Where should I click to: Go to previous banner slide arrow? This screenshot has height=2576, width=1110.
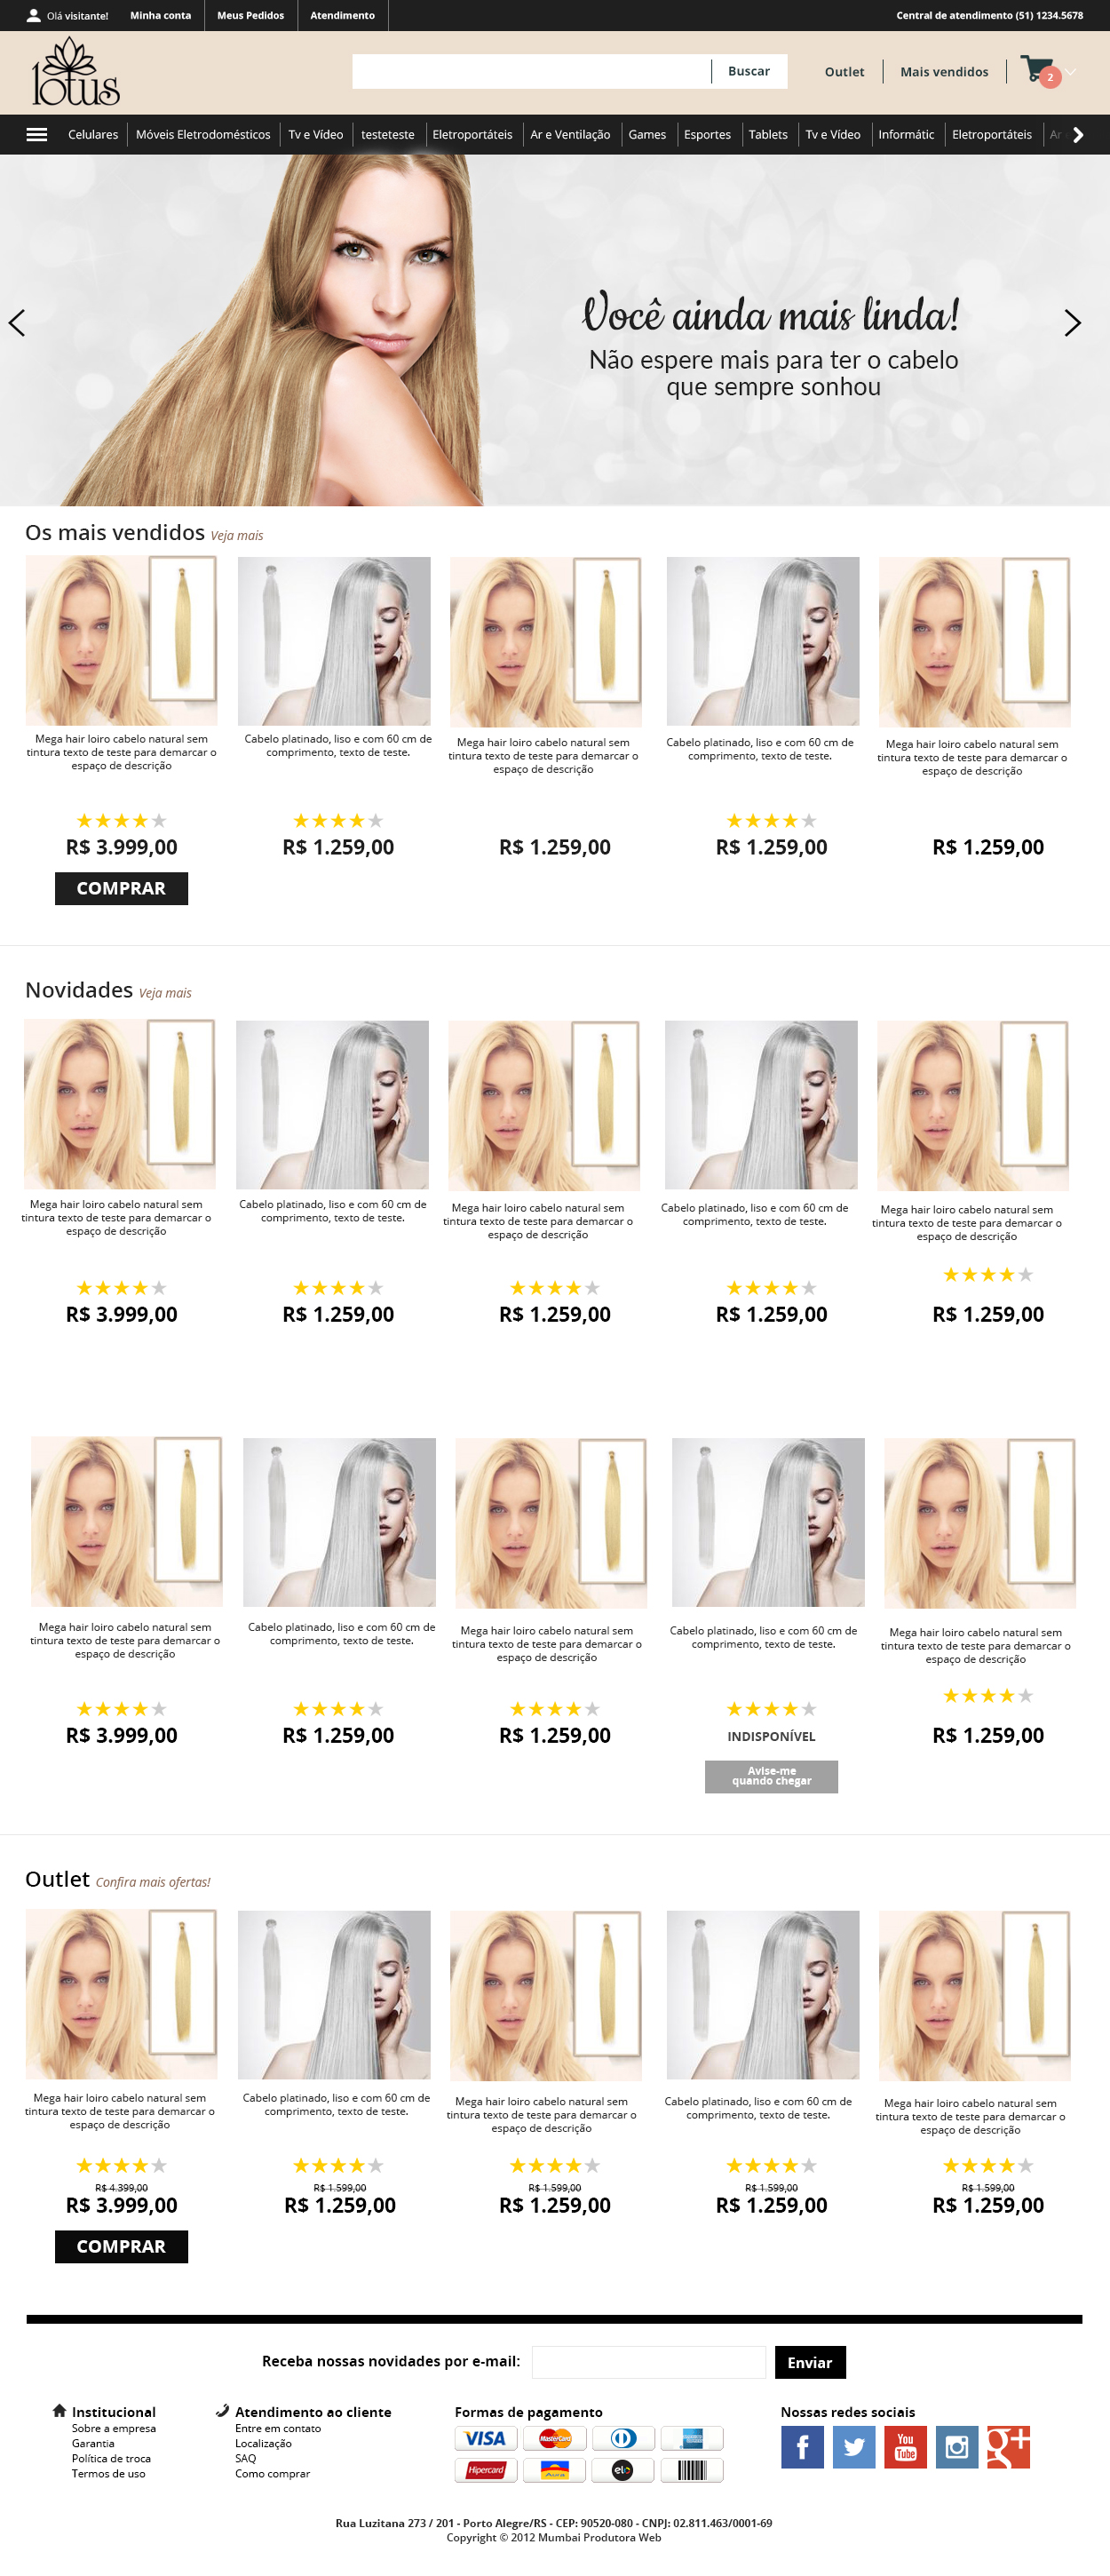(17, 323)
